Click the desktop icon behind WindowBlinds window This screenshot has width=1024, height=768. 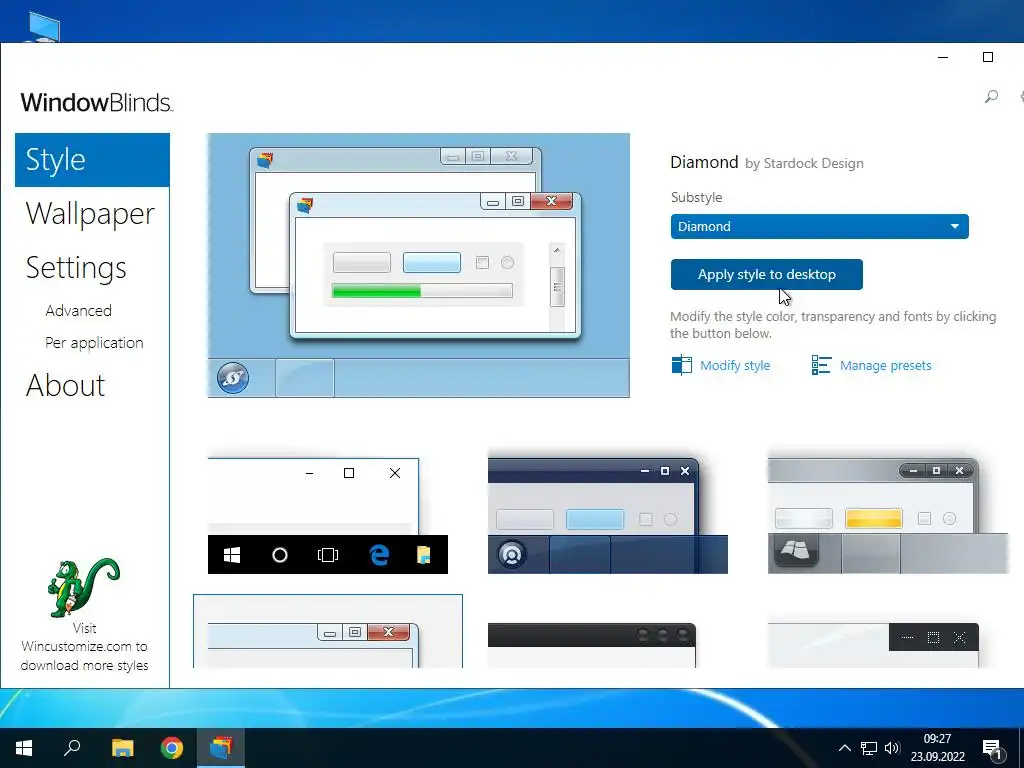coord(44,29)
